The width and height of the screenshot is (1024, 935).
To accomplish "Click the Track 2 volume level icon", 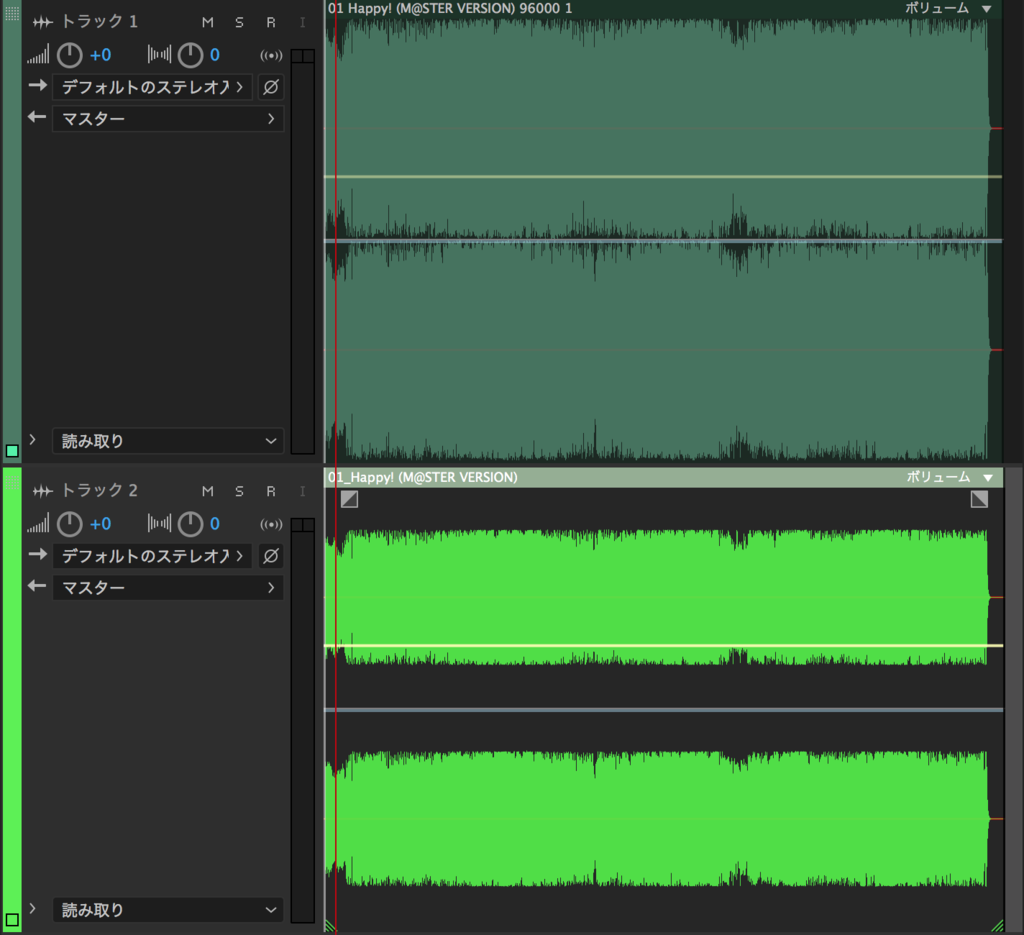I will 38,524.
